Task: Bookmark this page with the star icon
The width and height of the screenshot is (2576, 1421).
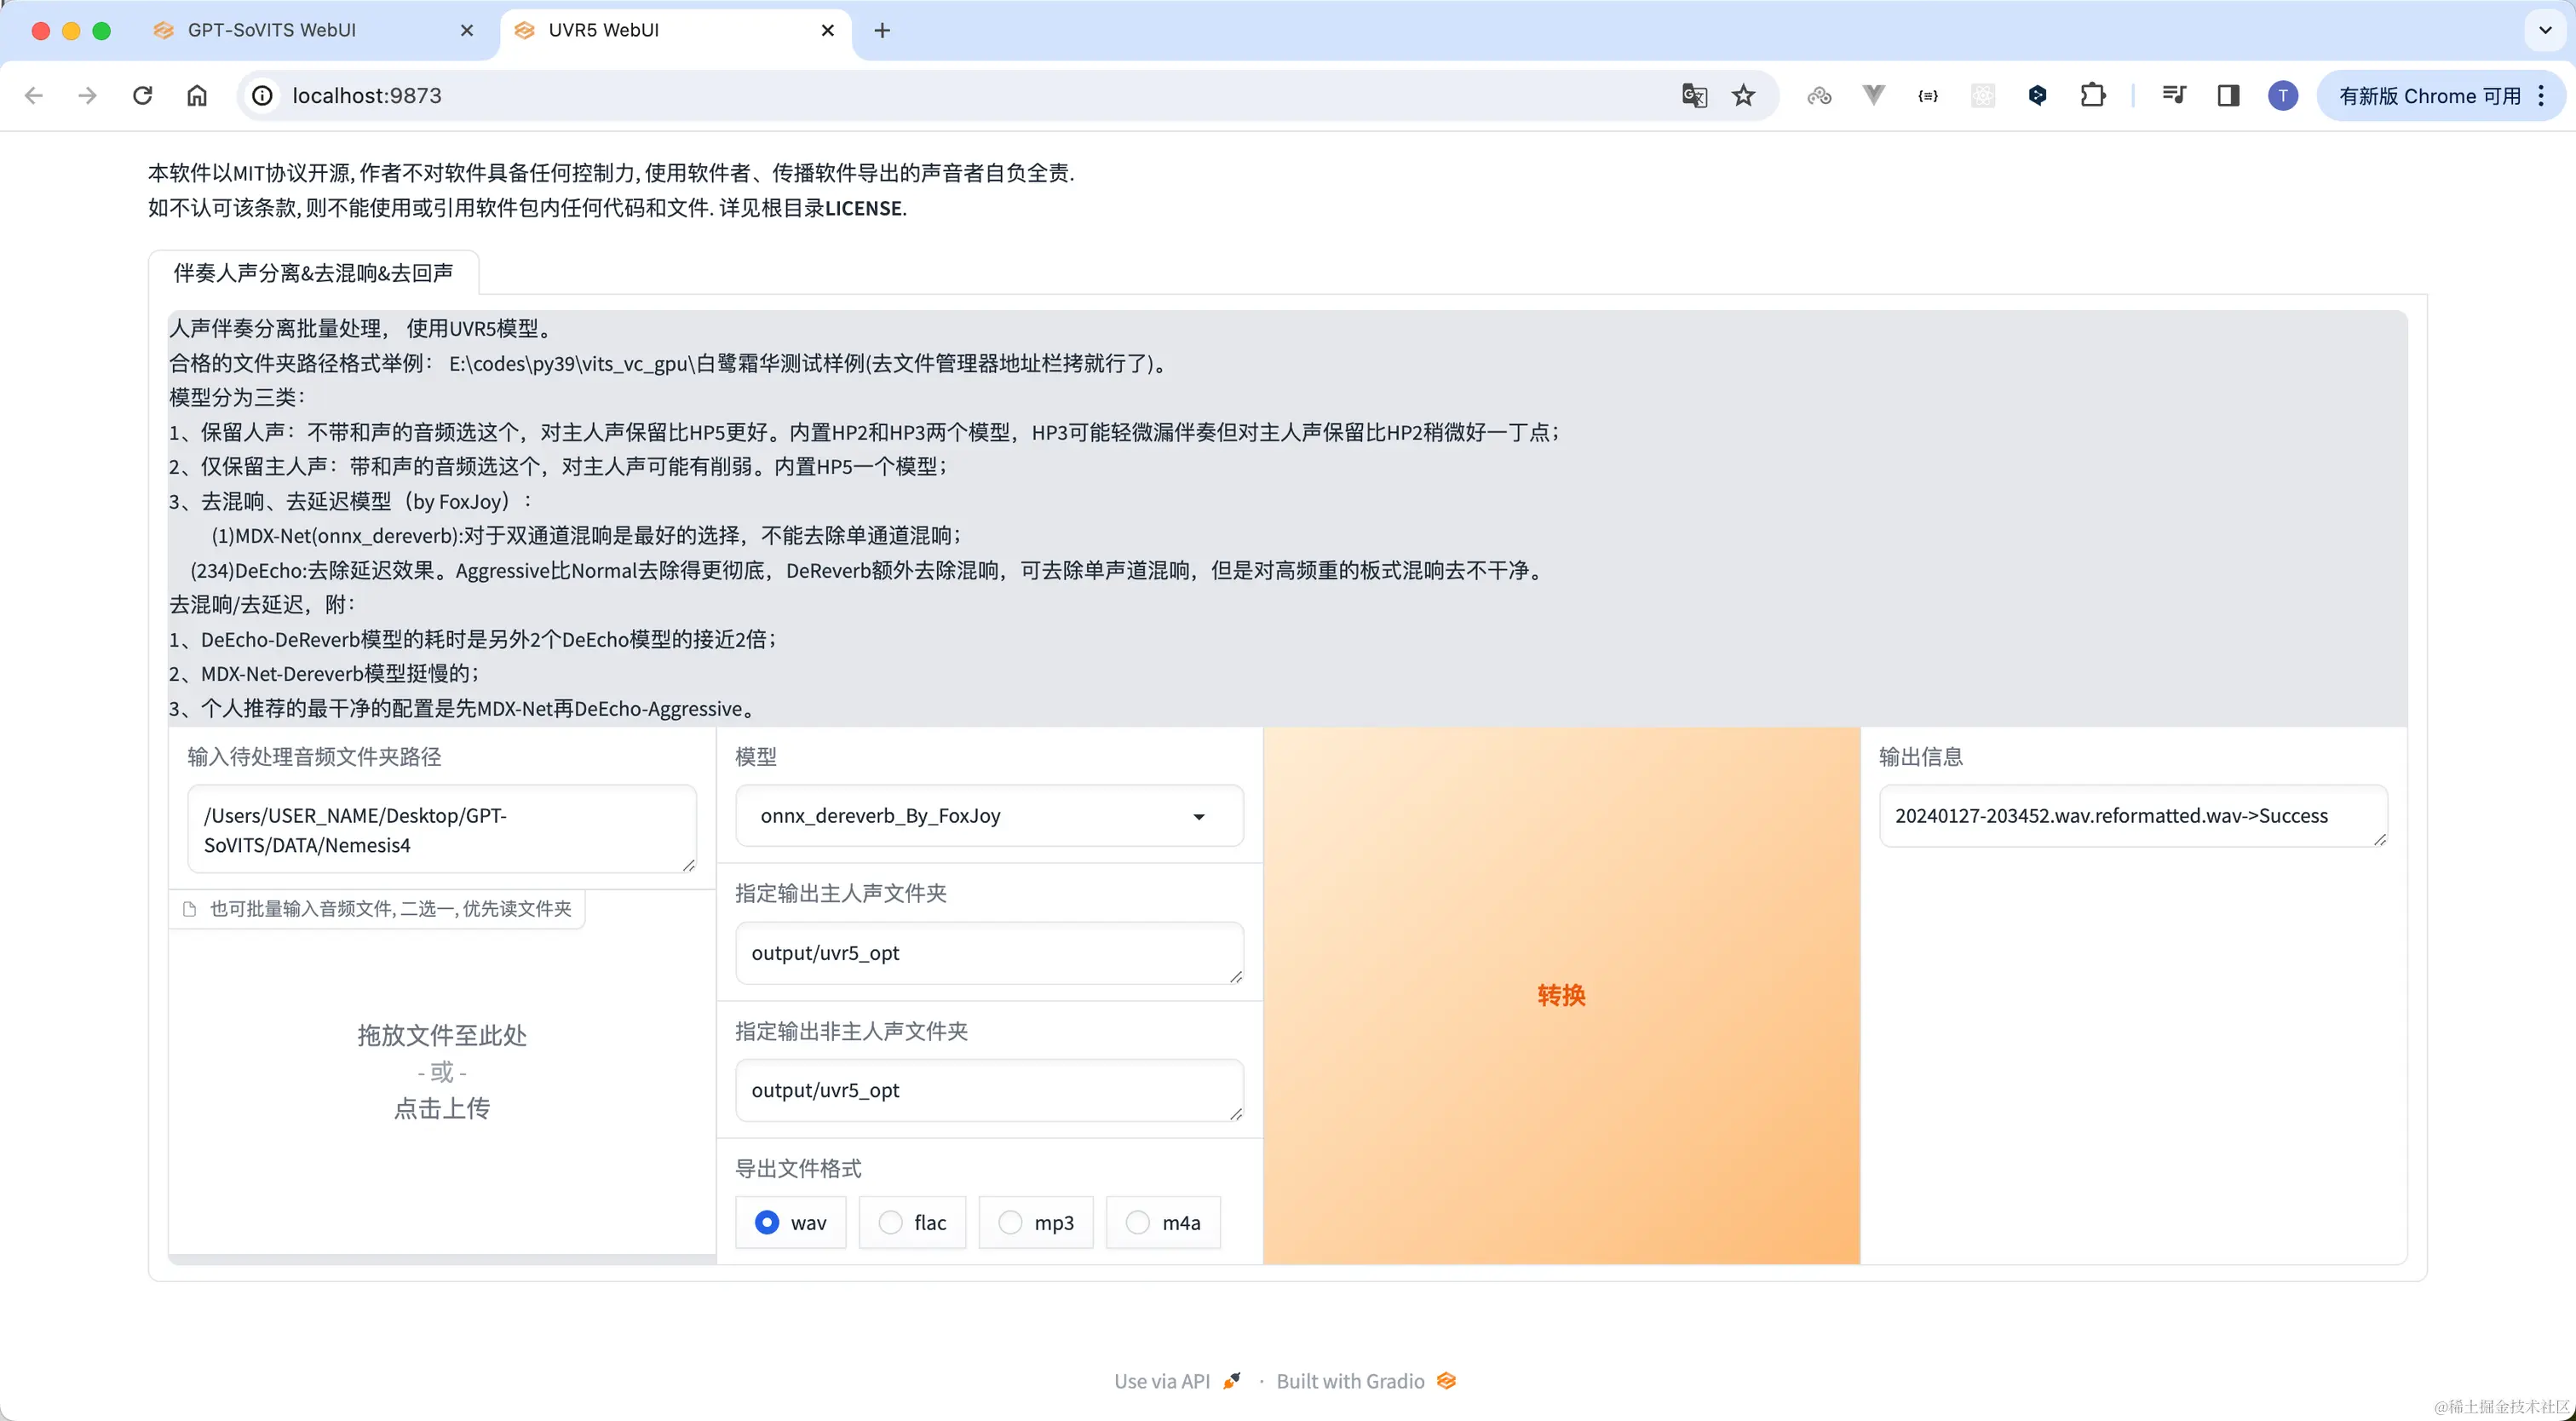Action: tap(1744, 96)
